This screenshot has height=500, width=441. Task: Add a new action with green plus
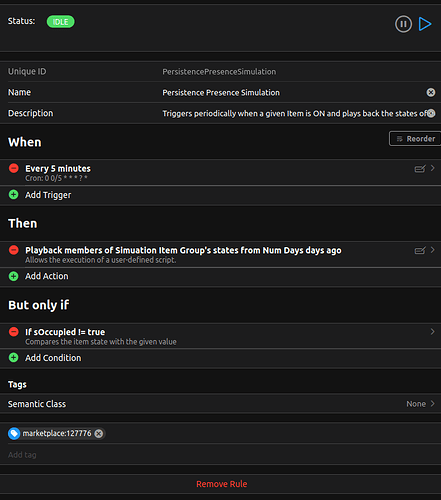[14, 276]
